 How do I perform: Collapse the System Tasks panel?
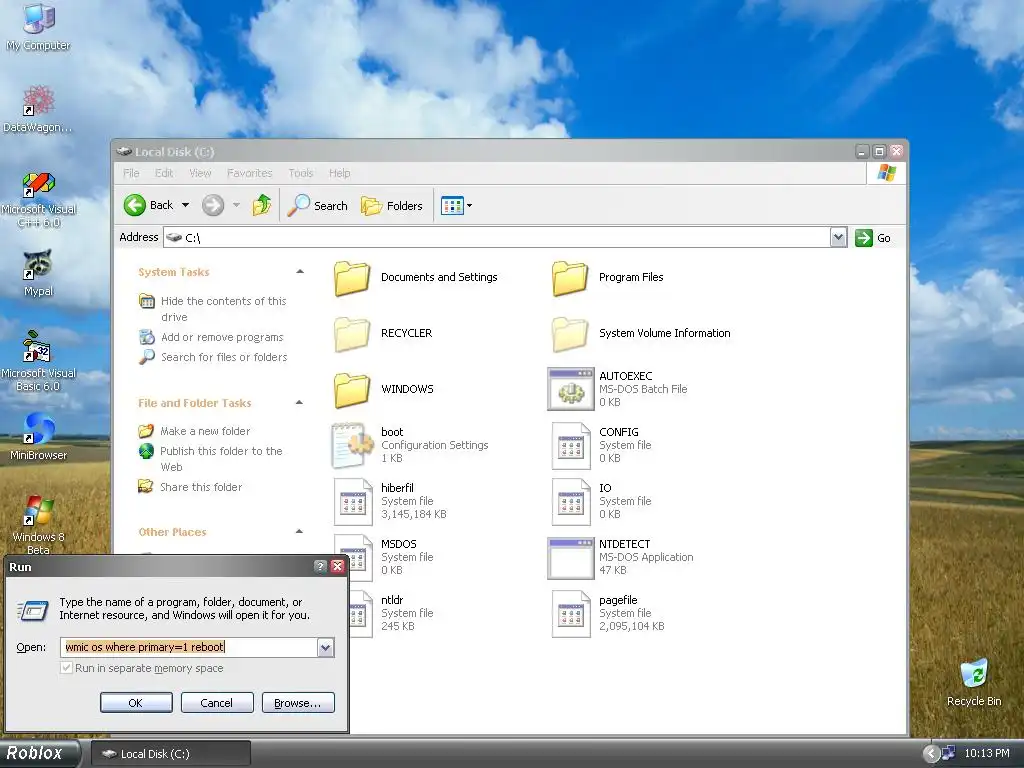(300, 272)
